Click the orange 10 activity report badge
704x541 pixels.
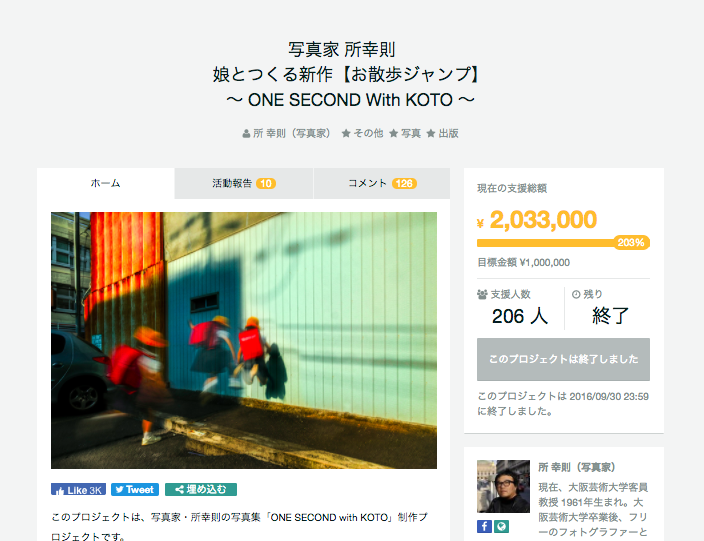point(266,184)
